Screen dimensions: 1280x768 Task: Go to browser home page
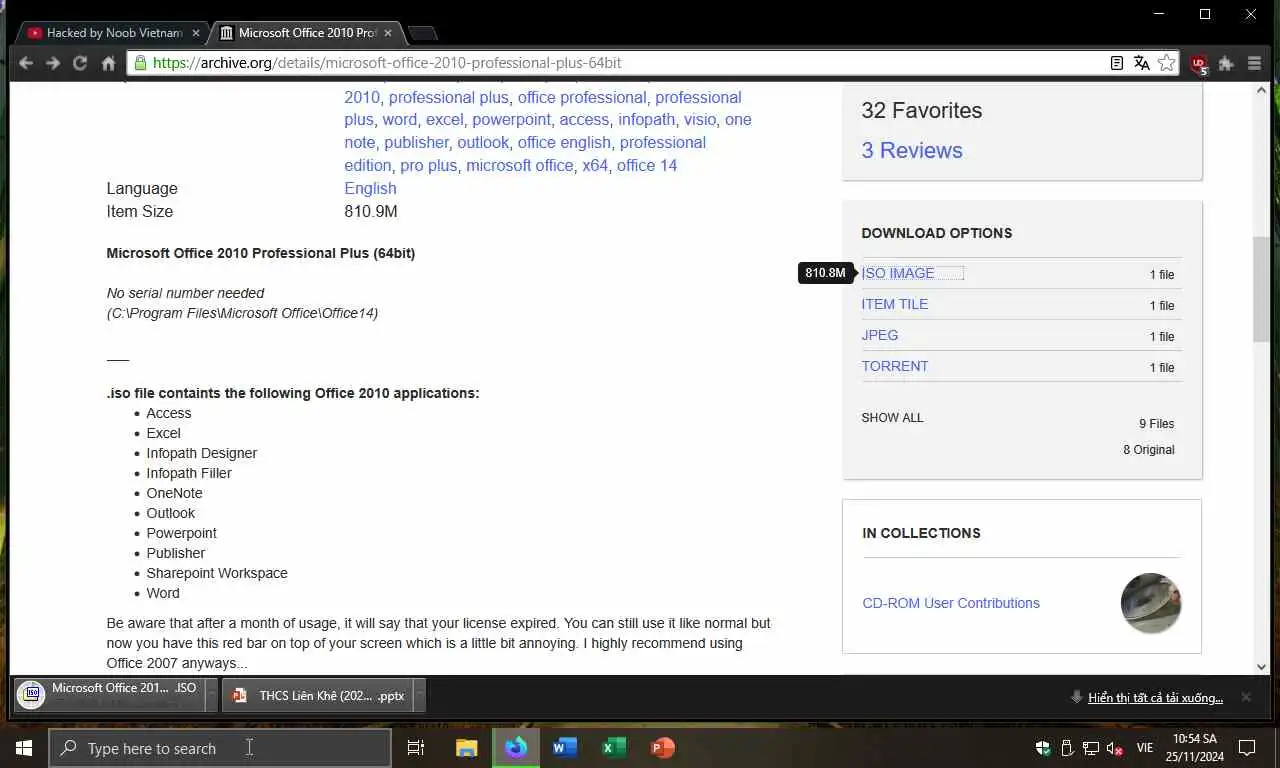[108, 63]
